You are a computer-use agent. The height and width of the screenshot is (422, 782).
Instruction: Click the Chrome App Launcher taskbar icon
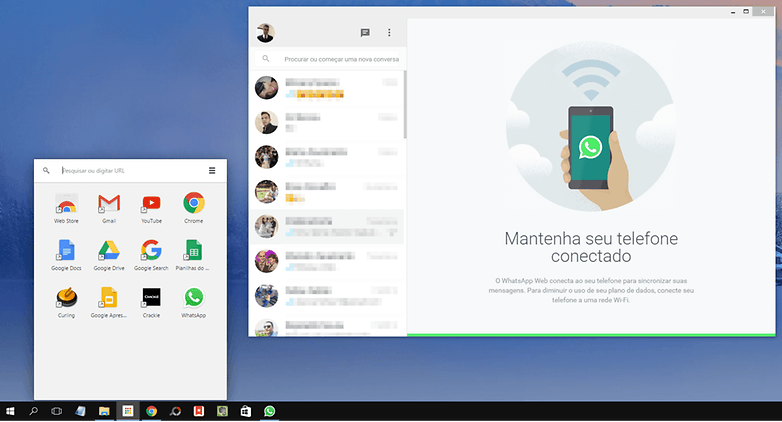click(x=128, y=411)
